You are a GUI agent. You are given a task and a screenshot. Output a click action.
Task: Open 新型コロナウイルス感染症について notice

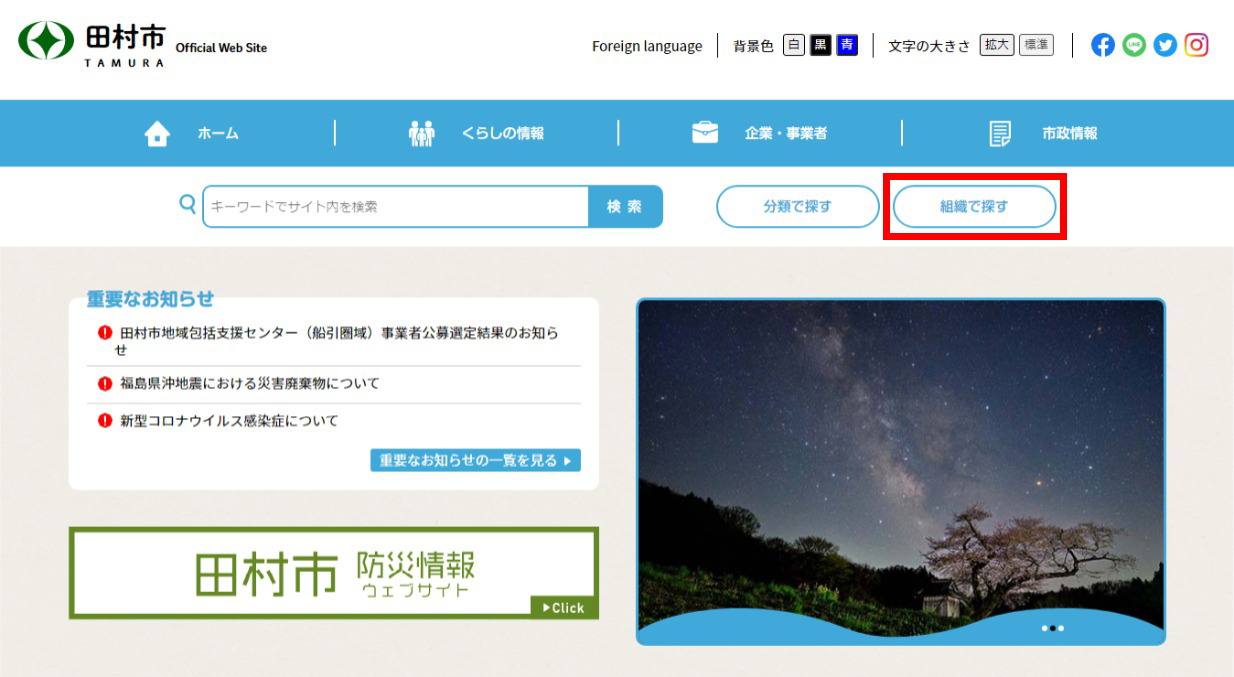[x=229, y=421]
